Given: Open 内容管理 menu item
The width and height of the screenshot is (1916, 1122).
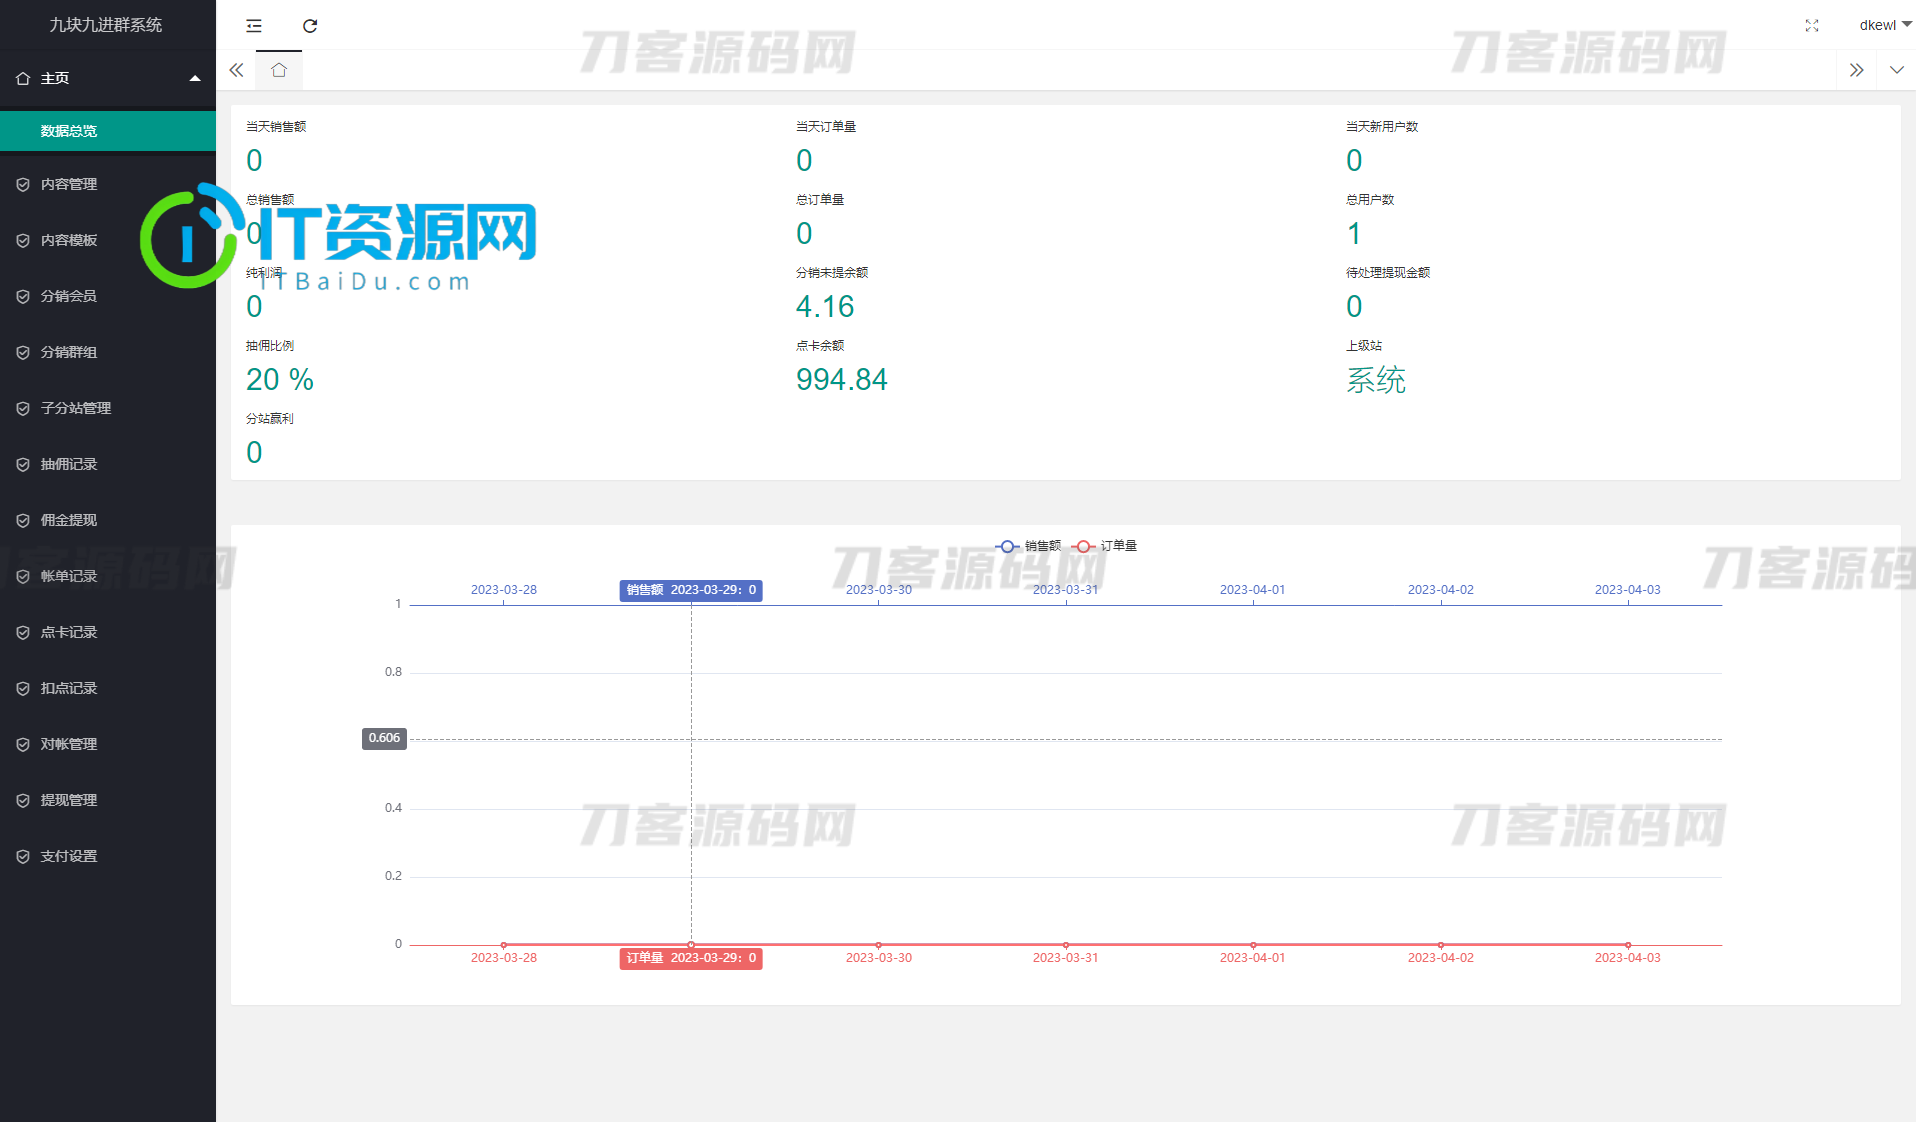Looking at the screenshot, I should (x=108, y=184).
